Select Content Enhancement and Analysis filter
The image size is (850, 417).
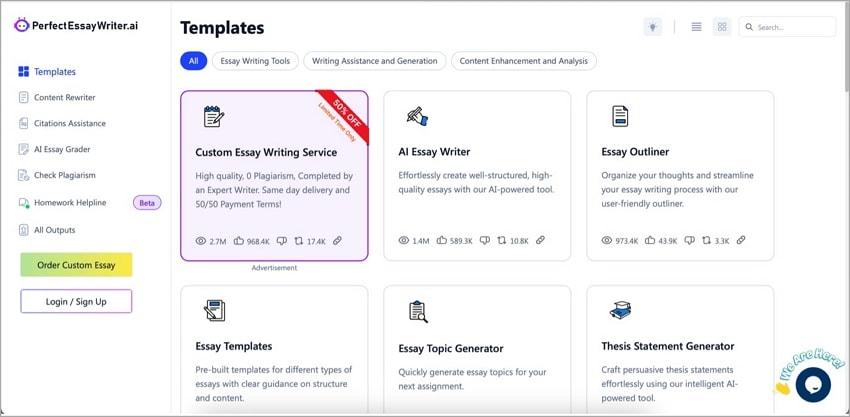(524, 61)
